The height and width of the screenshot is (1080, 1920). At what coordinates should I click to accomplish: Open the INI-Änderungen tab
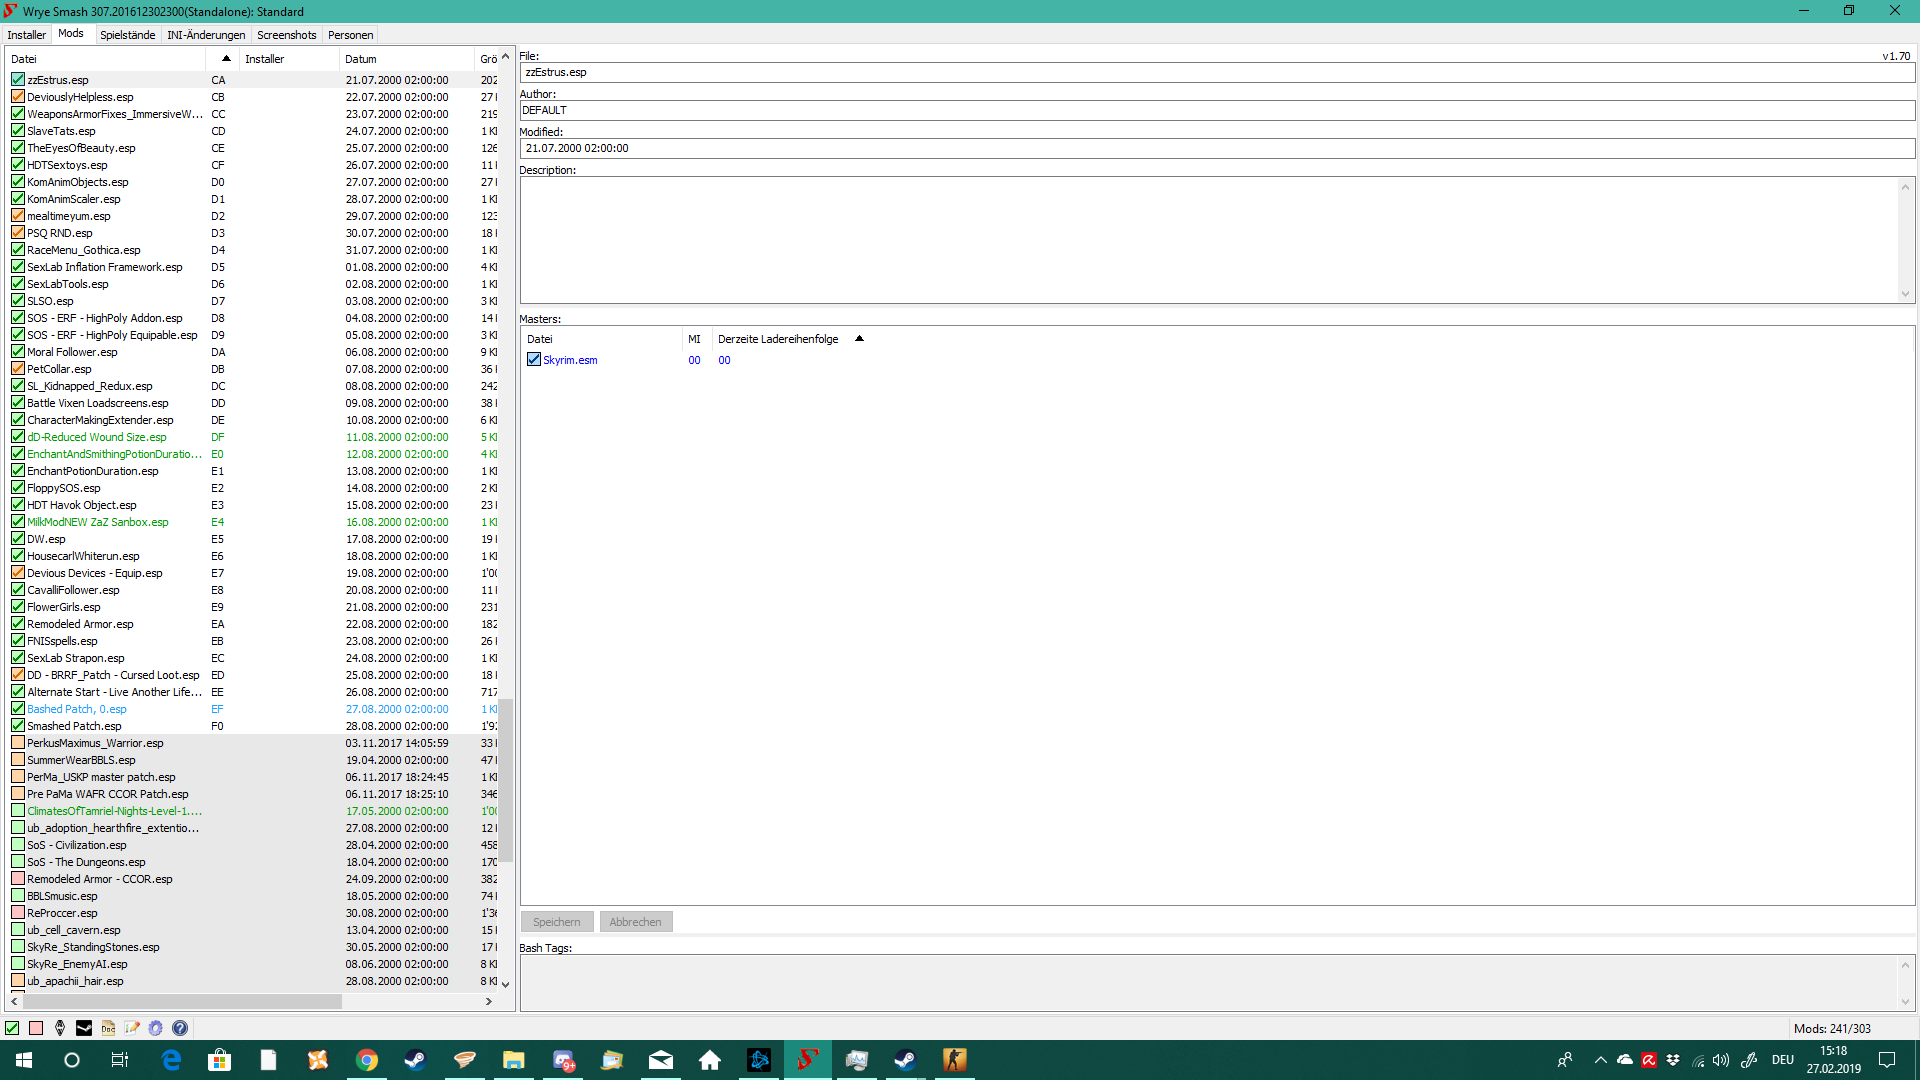(x=206, y=35)
